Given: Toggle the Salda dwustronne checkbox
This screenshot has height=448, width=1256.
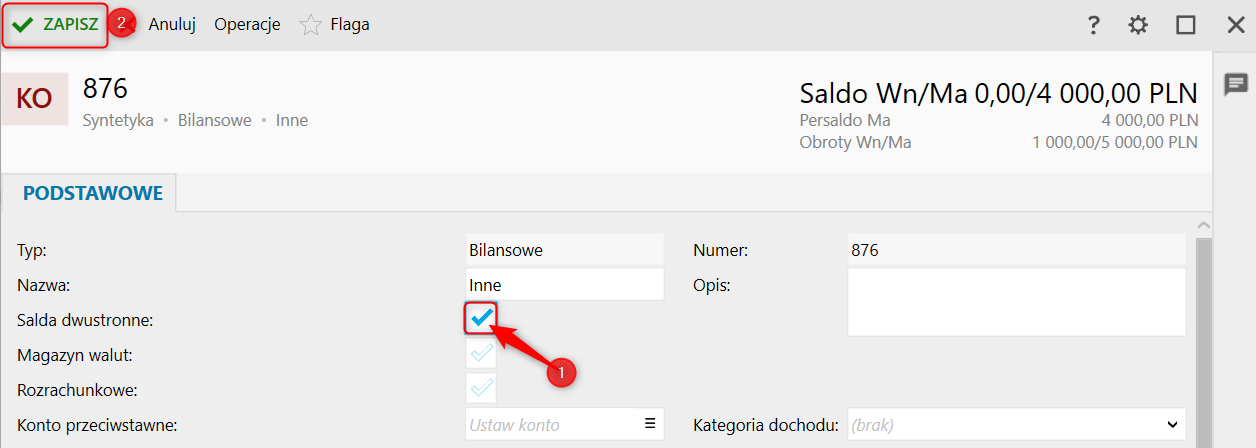Looking at the screenshot, I should click(x=481, y=318).
